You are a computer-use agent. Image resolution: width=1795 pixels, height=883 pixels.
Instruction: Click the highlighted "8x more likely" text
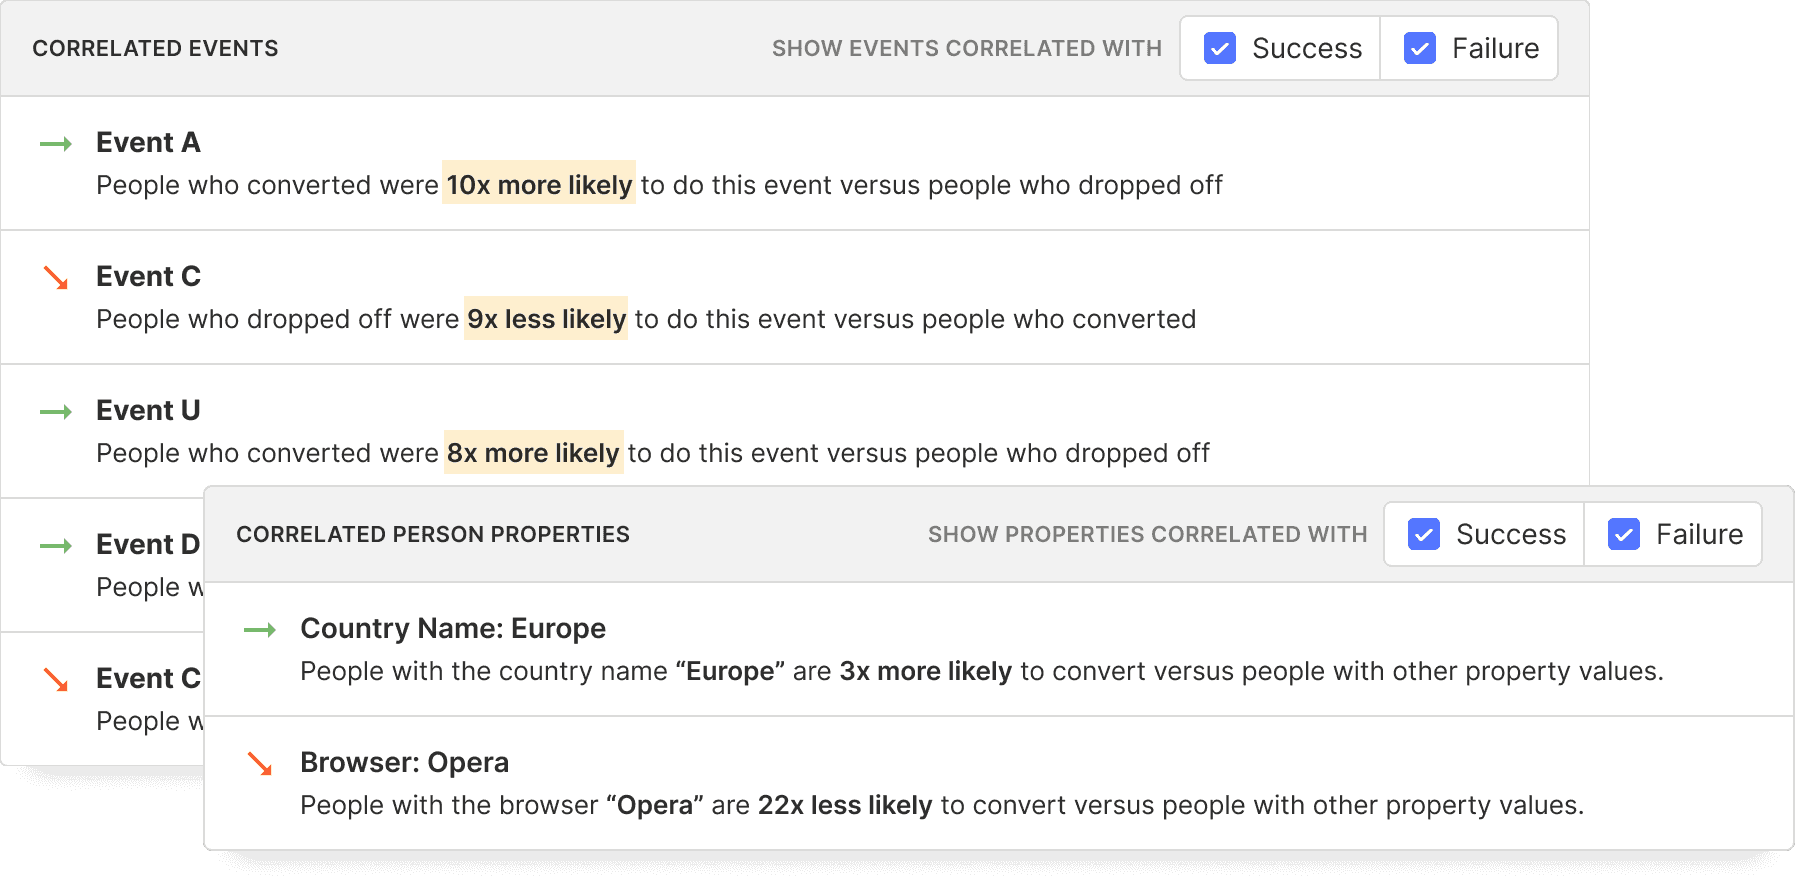pyautogui.click(x=533, y=453)
